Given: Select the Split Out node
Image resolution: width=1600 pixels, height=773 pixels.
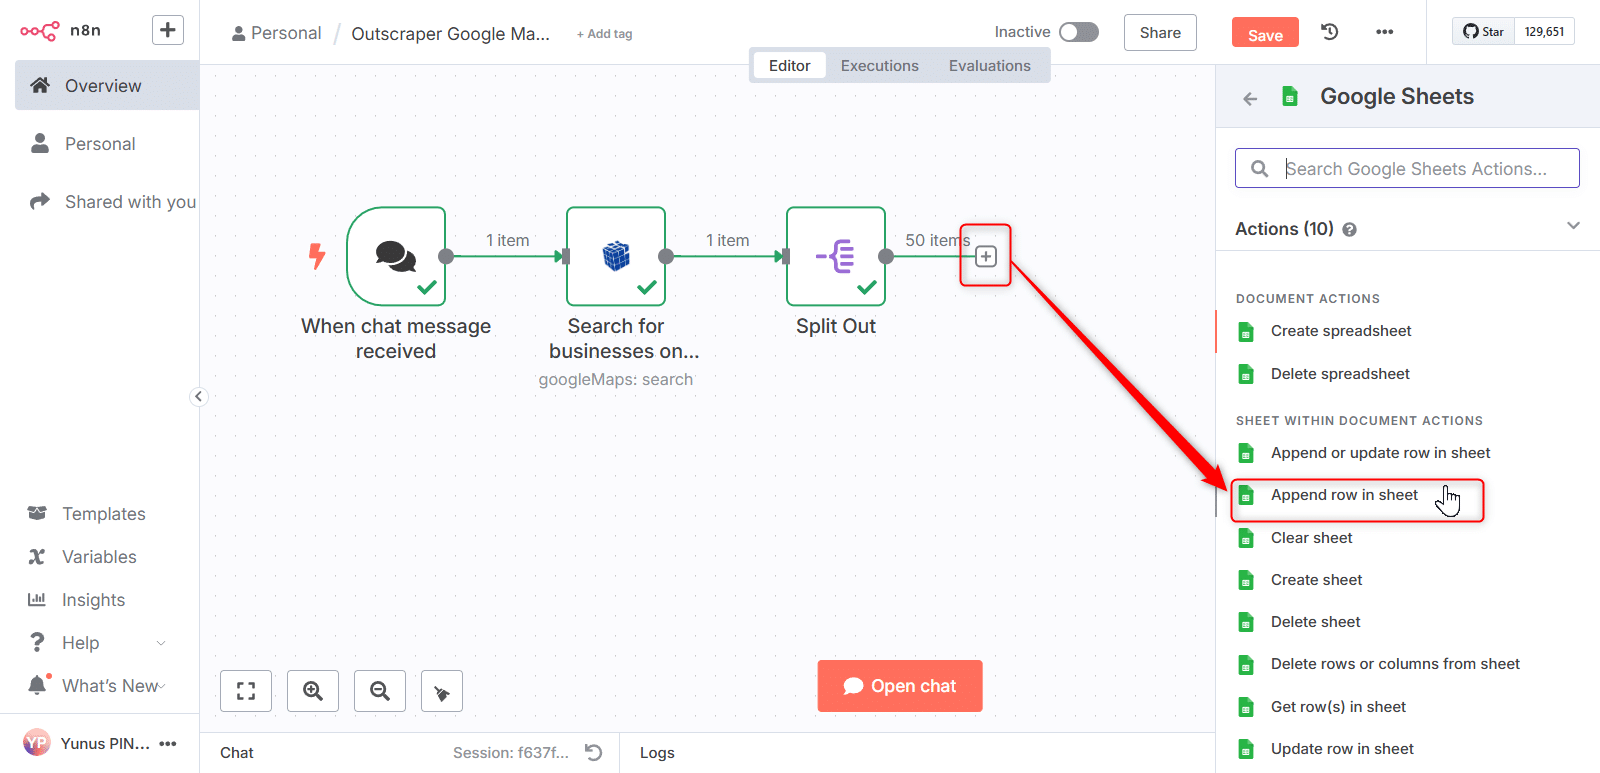Looking at the screenshot, I should coord(836,256).
